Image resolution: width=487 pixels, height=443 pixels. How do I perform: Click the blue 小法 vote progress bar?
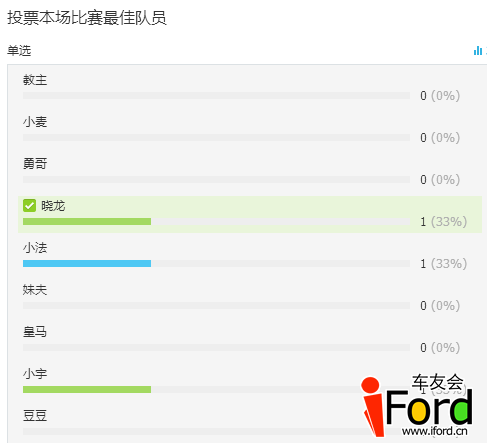[87, 264]
